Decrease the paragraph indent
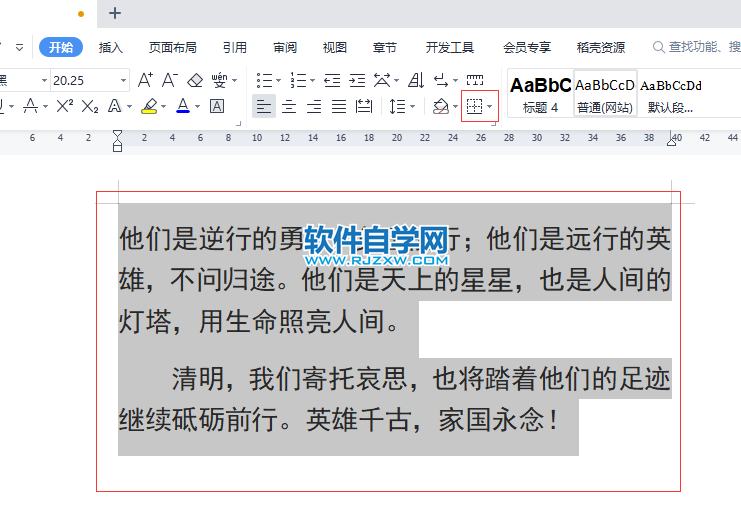The image size is (741, 521). [332, 81]
